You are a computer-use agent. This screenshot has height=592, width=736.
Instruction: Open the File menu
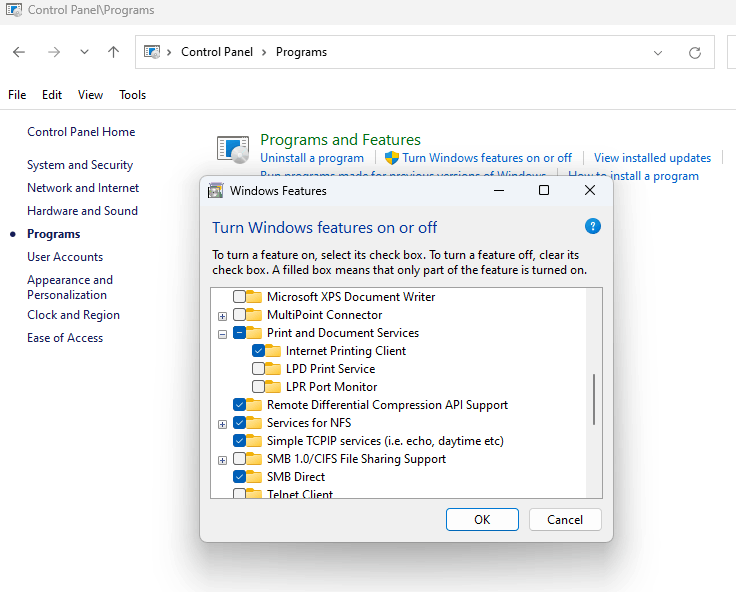17,95
